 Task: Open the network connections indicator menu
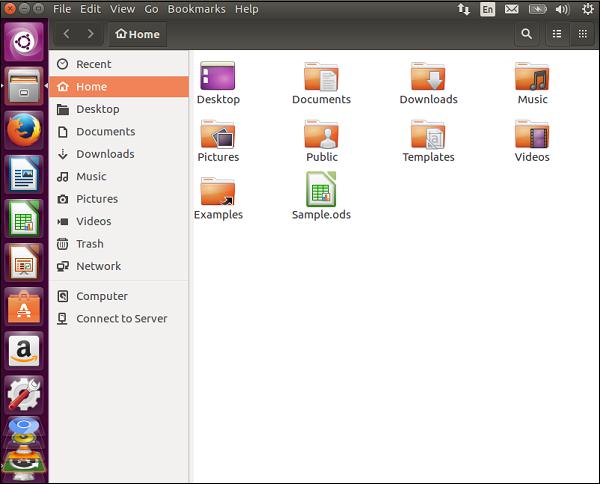coord(462,9)
